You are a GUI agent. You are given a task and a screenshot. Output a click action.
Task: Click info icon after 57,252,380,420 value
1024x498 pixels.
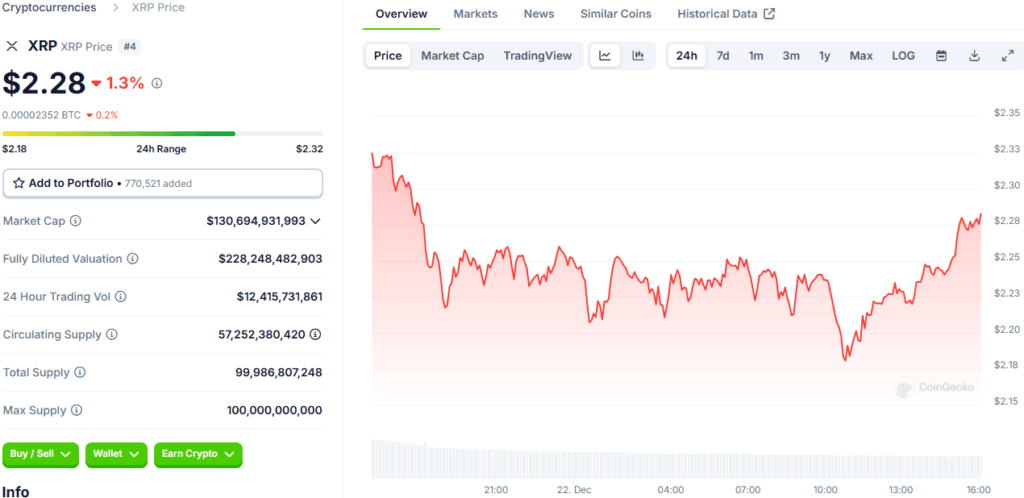[x=315, y=334]
